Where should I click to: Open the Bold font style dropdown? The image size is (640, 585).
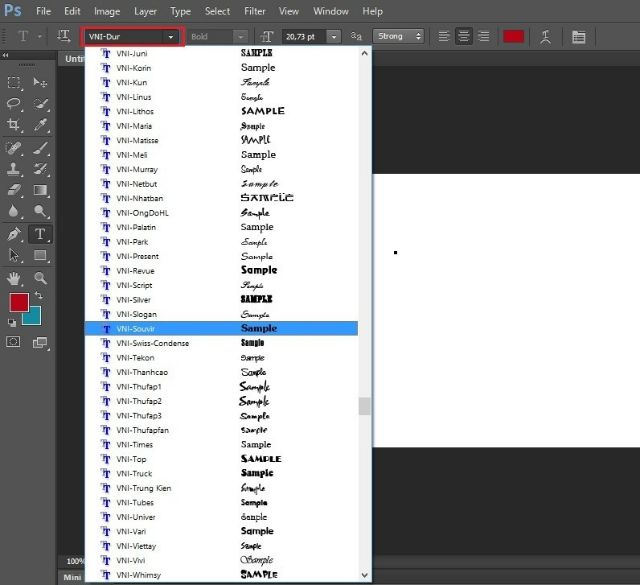click(241, 37)
